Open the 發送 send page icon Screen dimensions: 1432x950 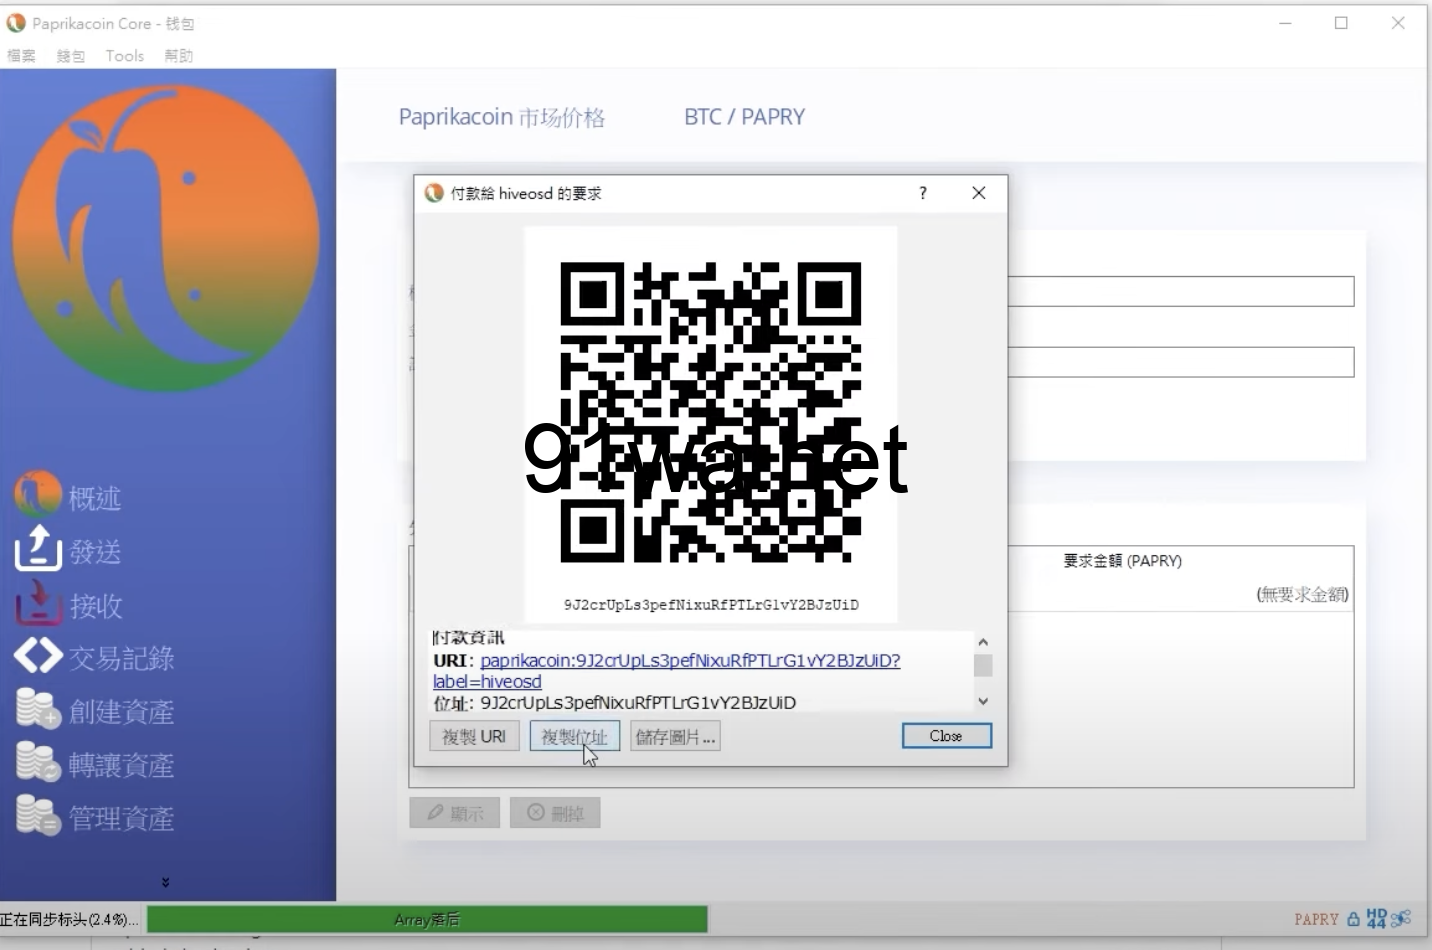pos(38,548)
